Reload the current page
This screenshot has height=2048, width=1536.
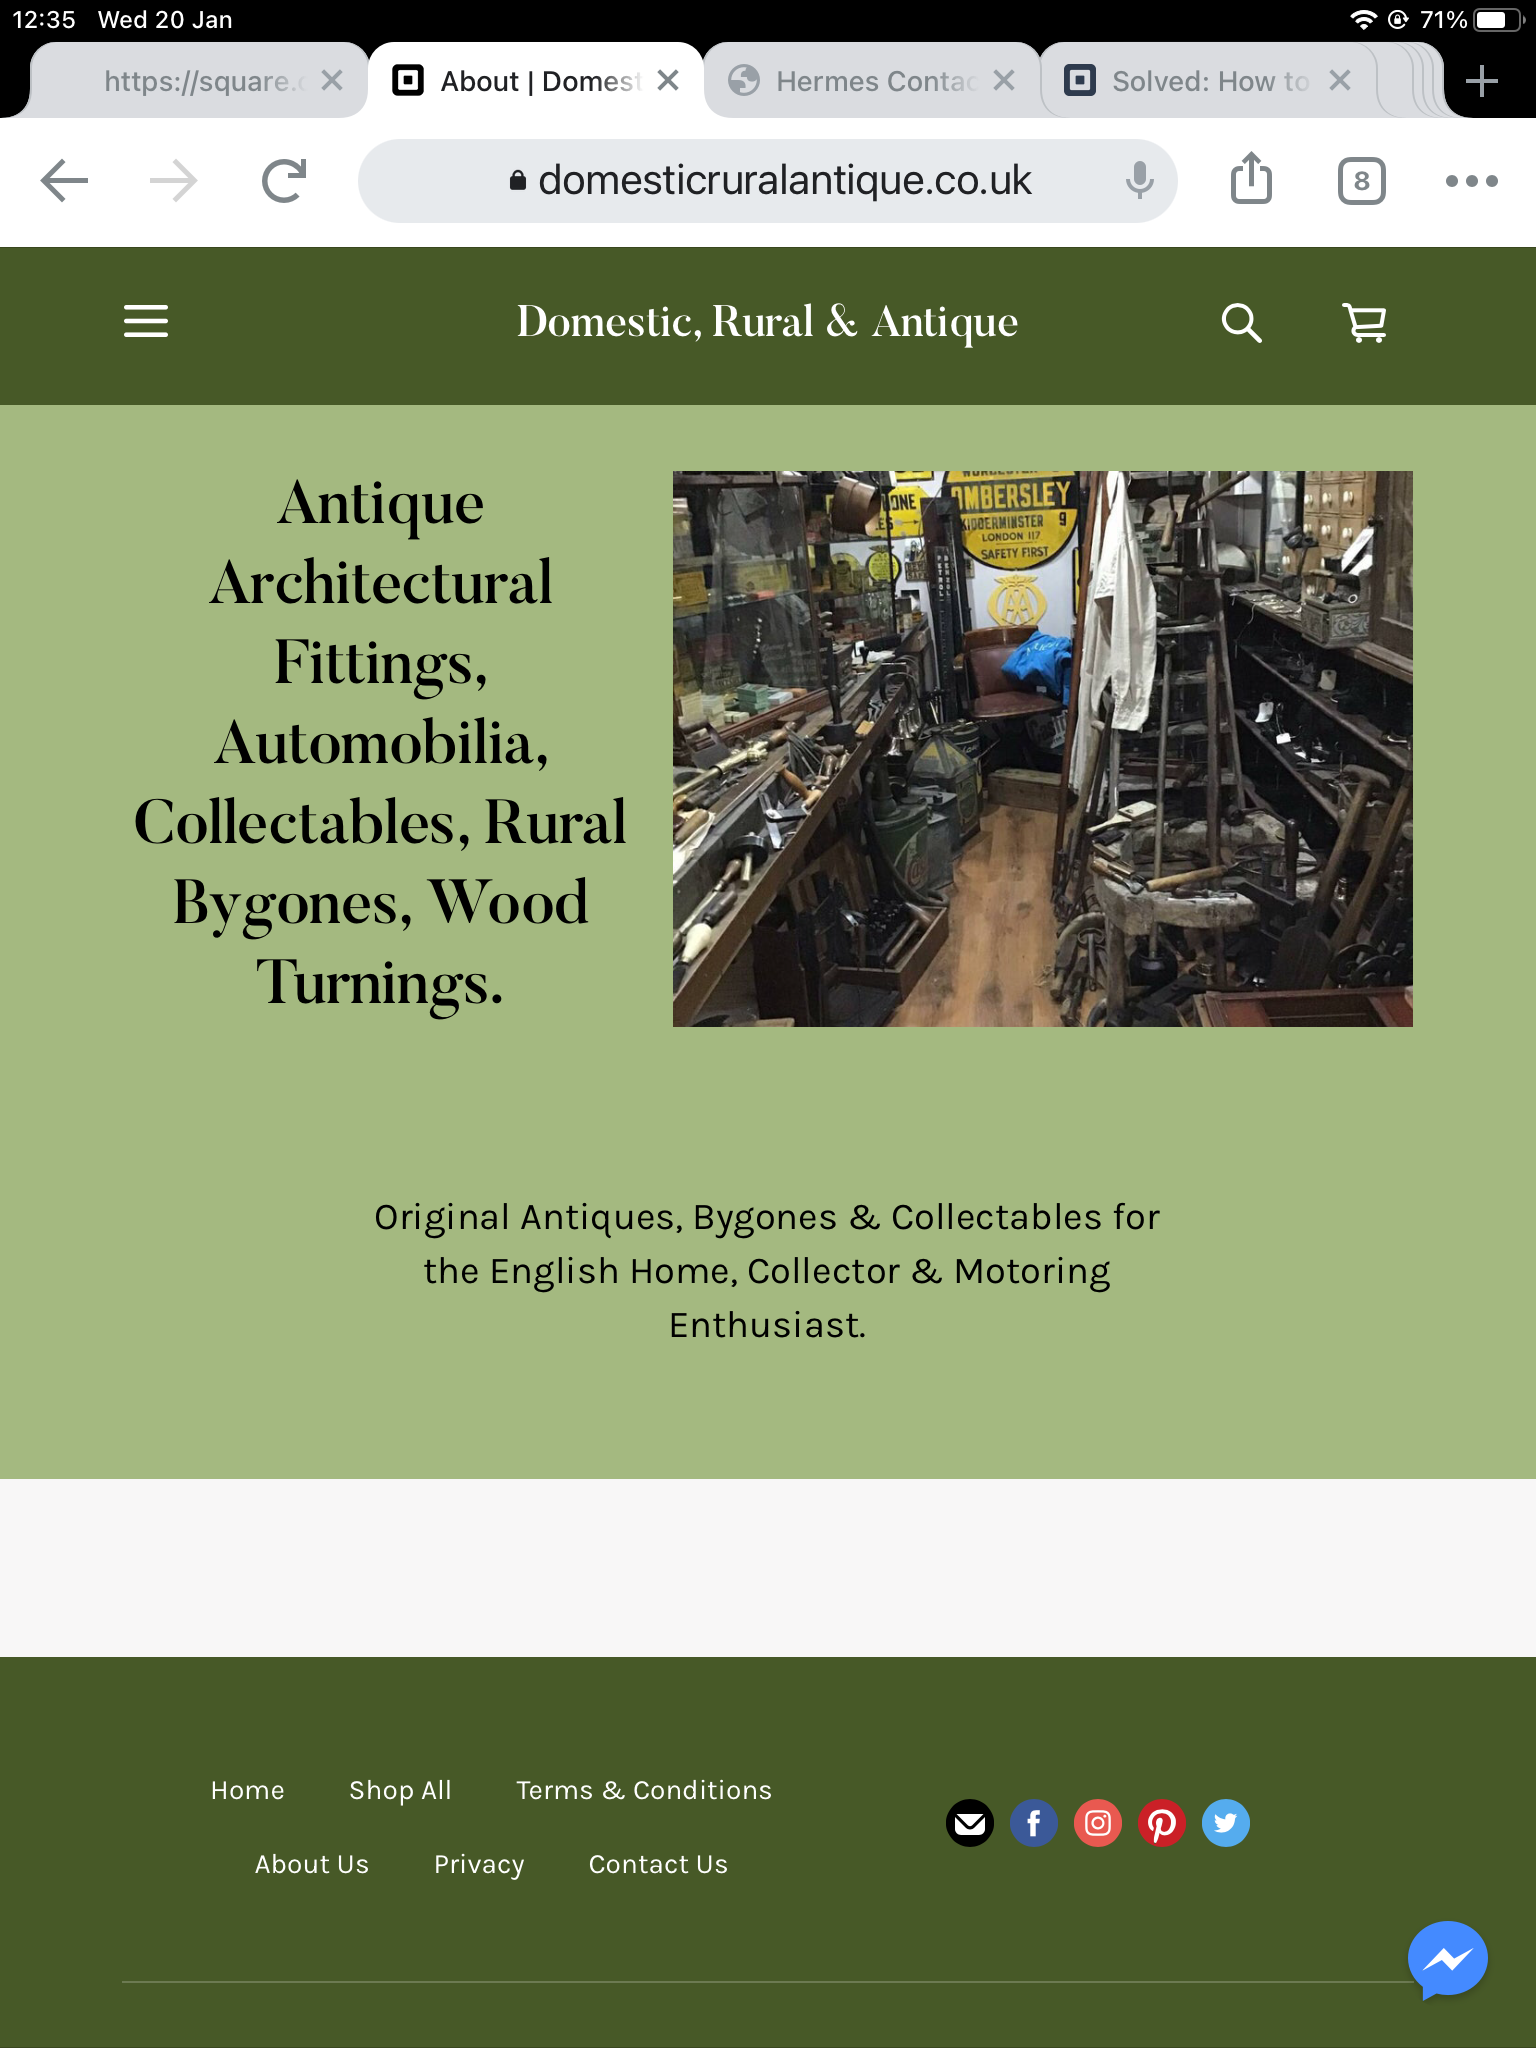(284, 181)
